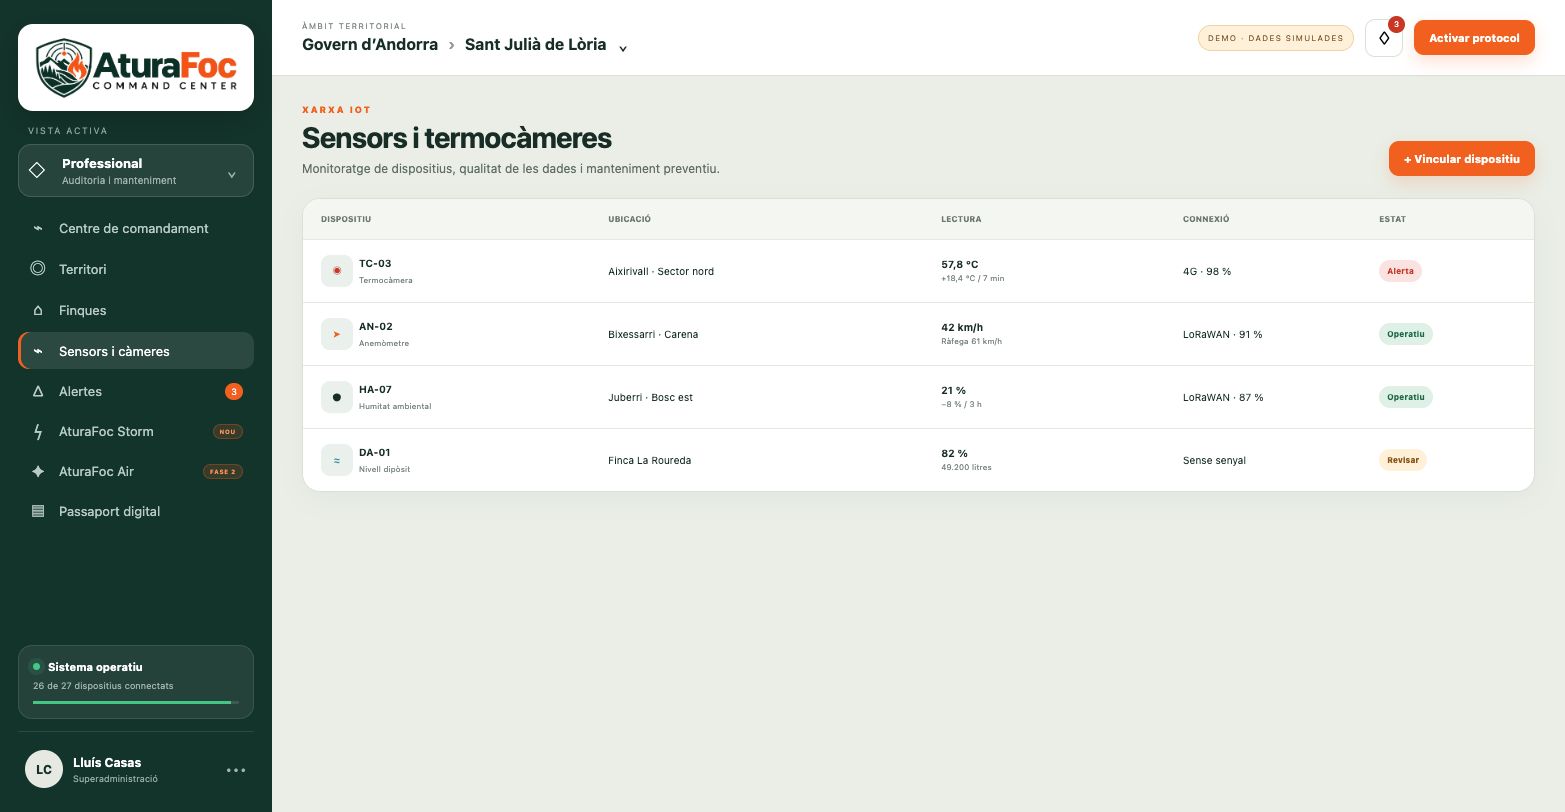Click the TC-03 thermal camera icon
1565x812 pixels.
337,271
